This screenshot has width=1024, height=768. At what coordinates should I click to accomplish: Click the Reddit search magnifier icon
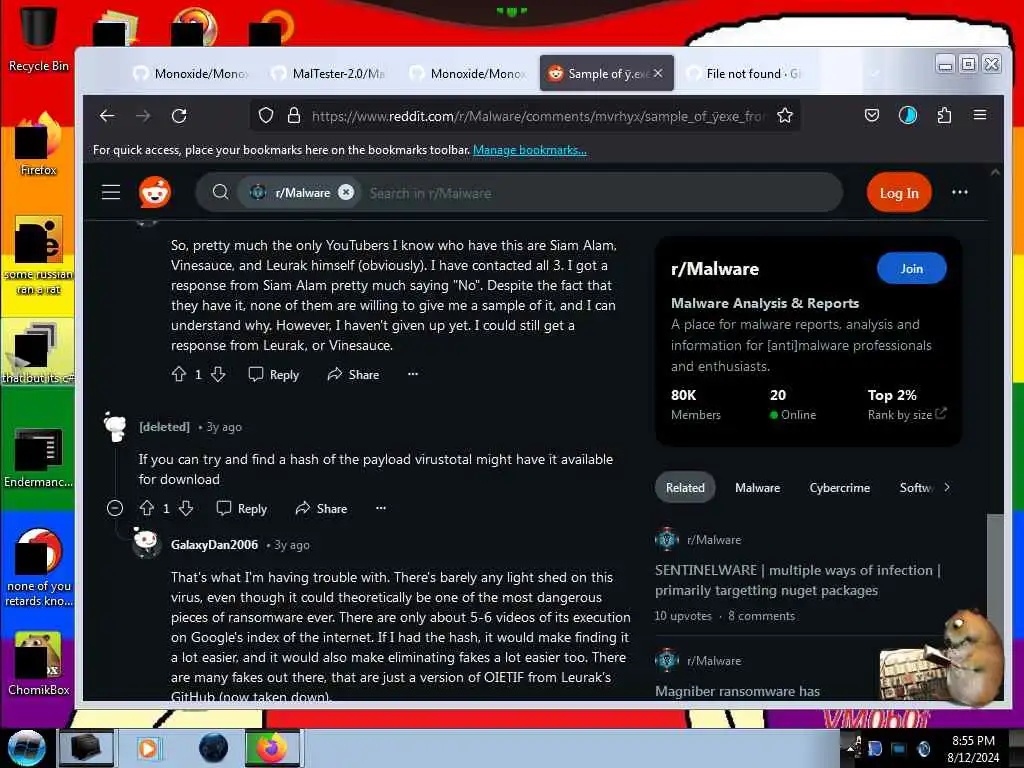click(x=221, y=192)
